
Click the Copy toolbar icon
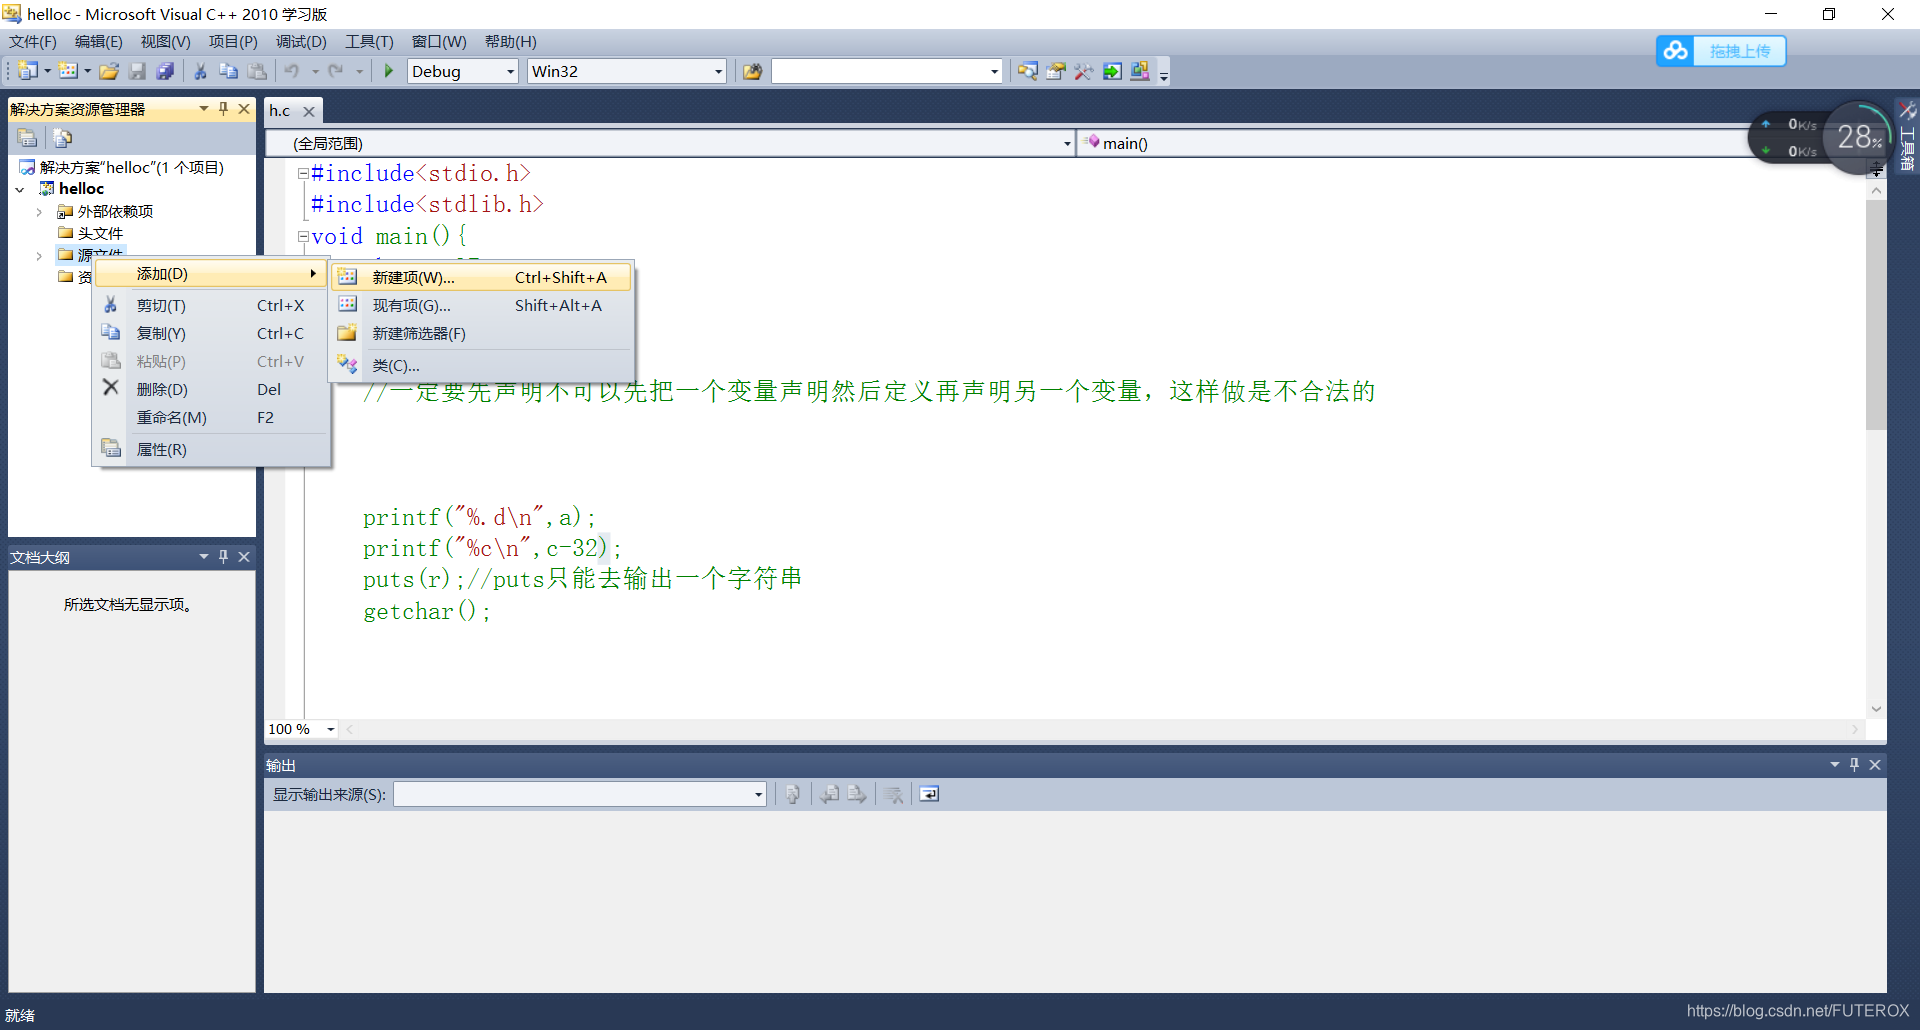click(228, 71)
